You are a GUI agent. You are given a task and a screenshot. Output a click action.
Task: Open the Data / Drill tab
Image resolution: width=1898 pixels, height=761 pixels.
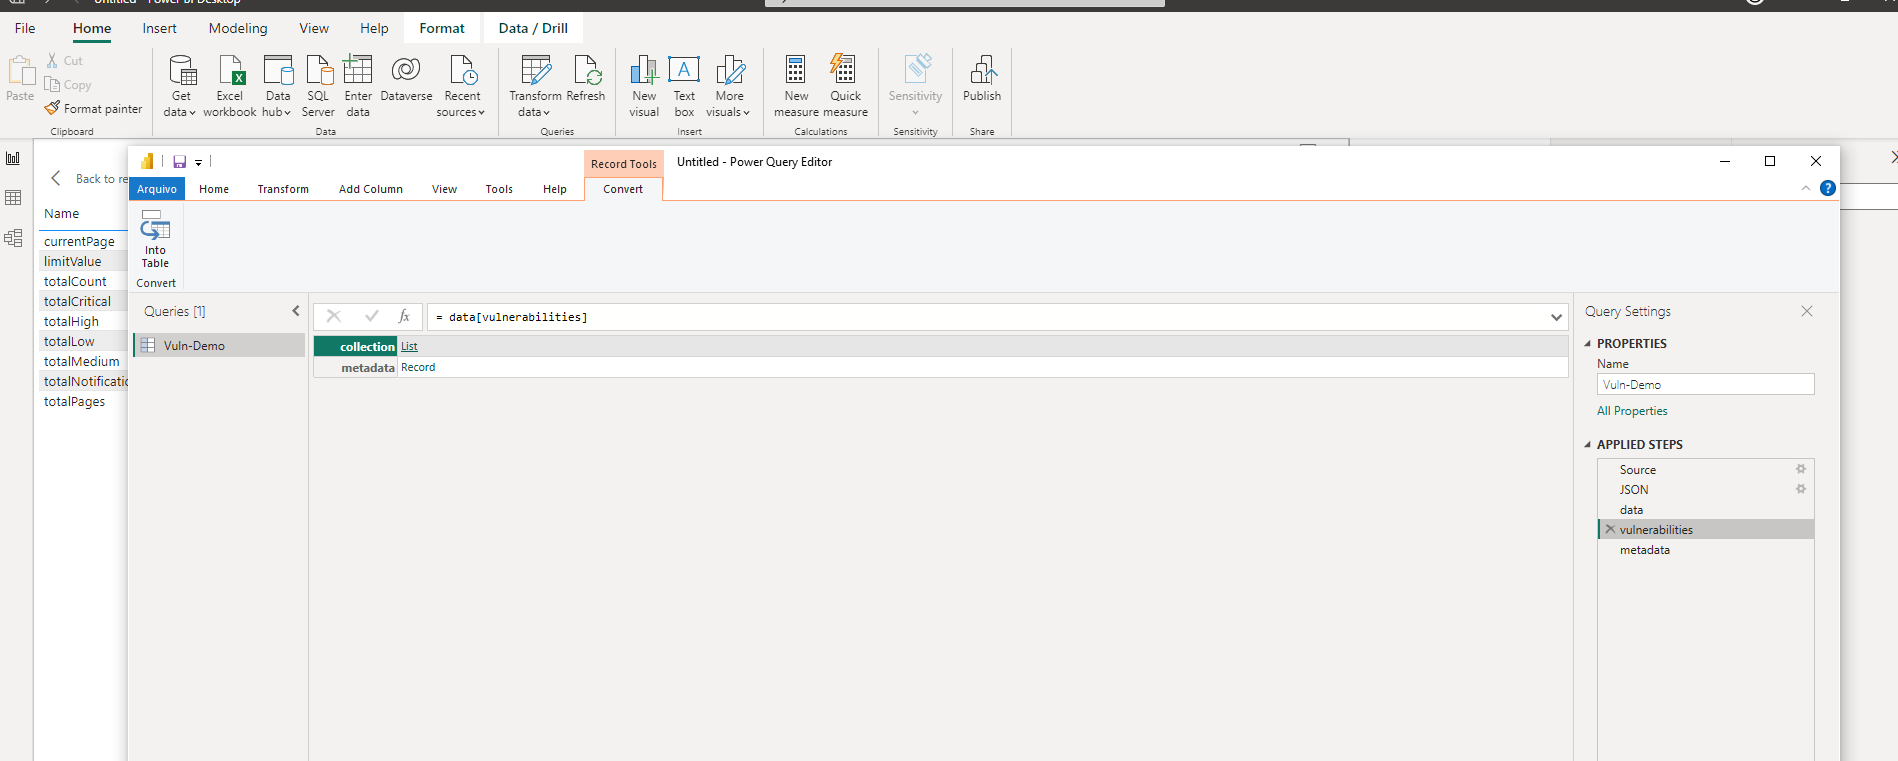(533, 28)
